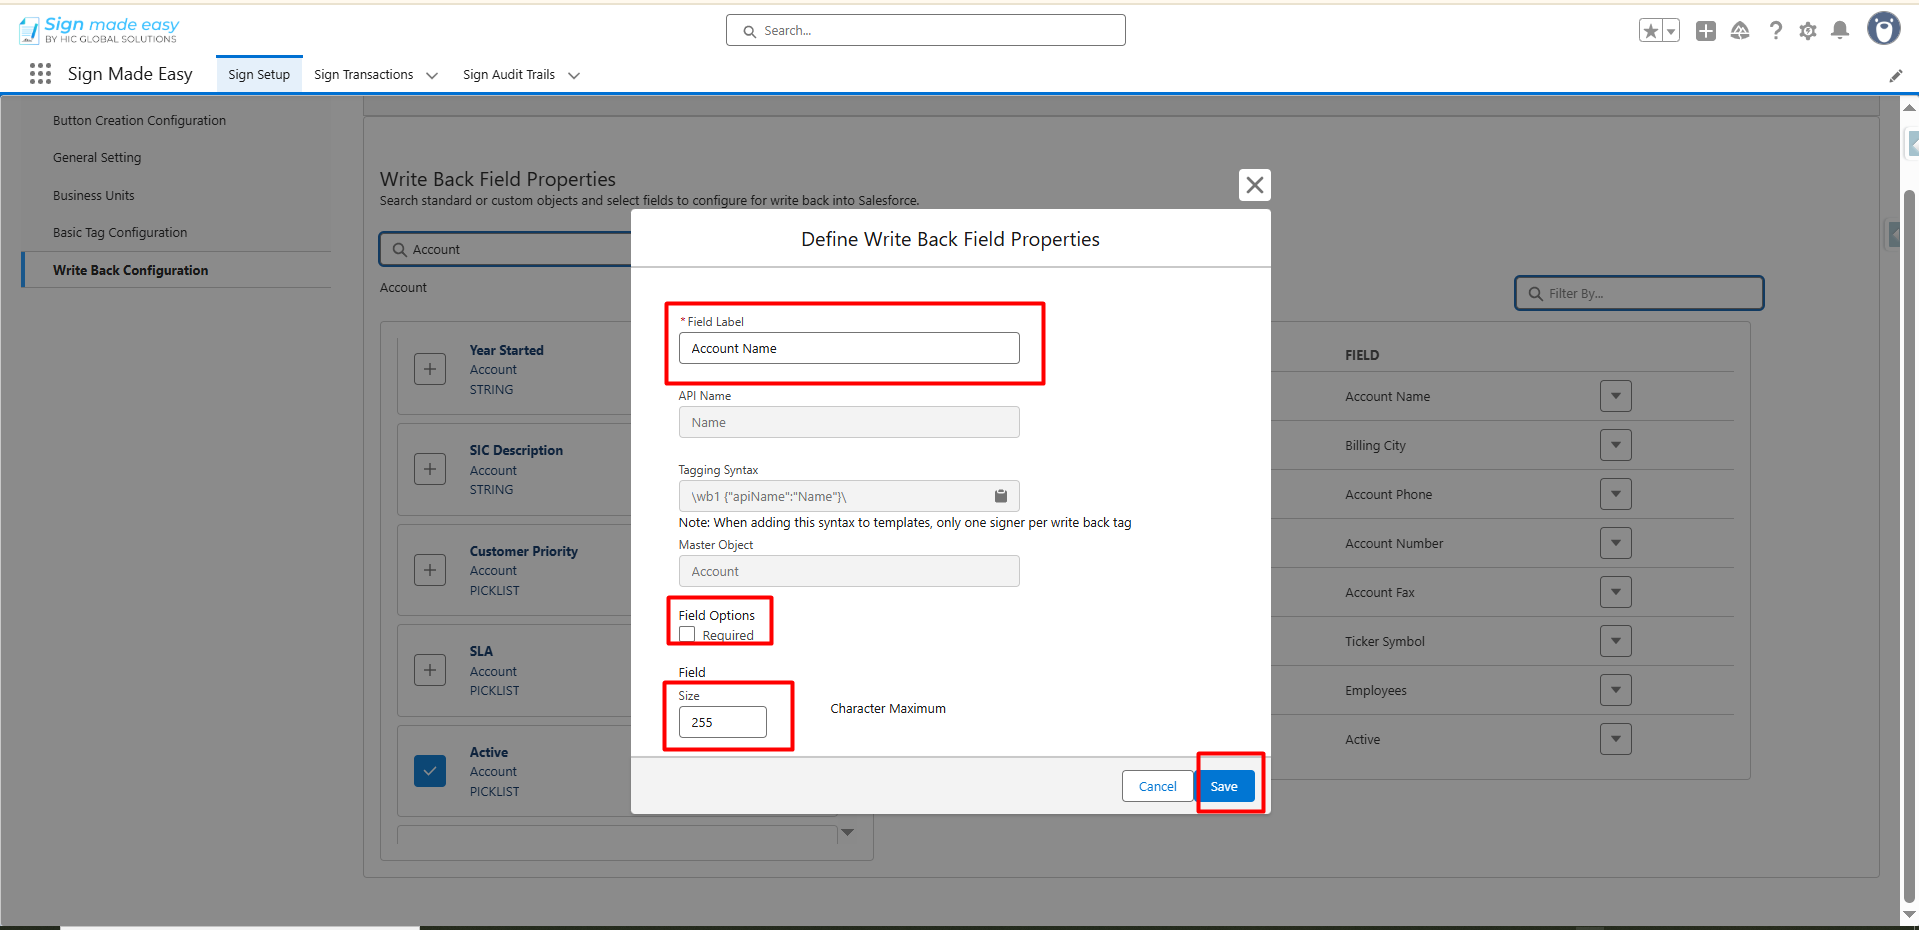Open the Billing City row dropdown
Screen dimensions: 1919x930
click(1615, 445)
